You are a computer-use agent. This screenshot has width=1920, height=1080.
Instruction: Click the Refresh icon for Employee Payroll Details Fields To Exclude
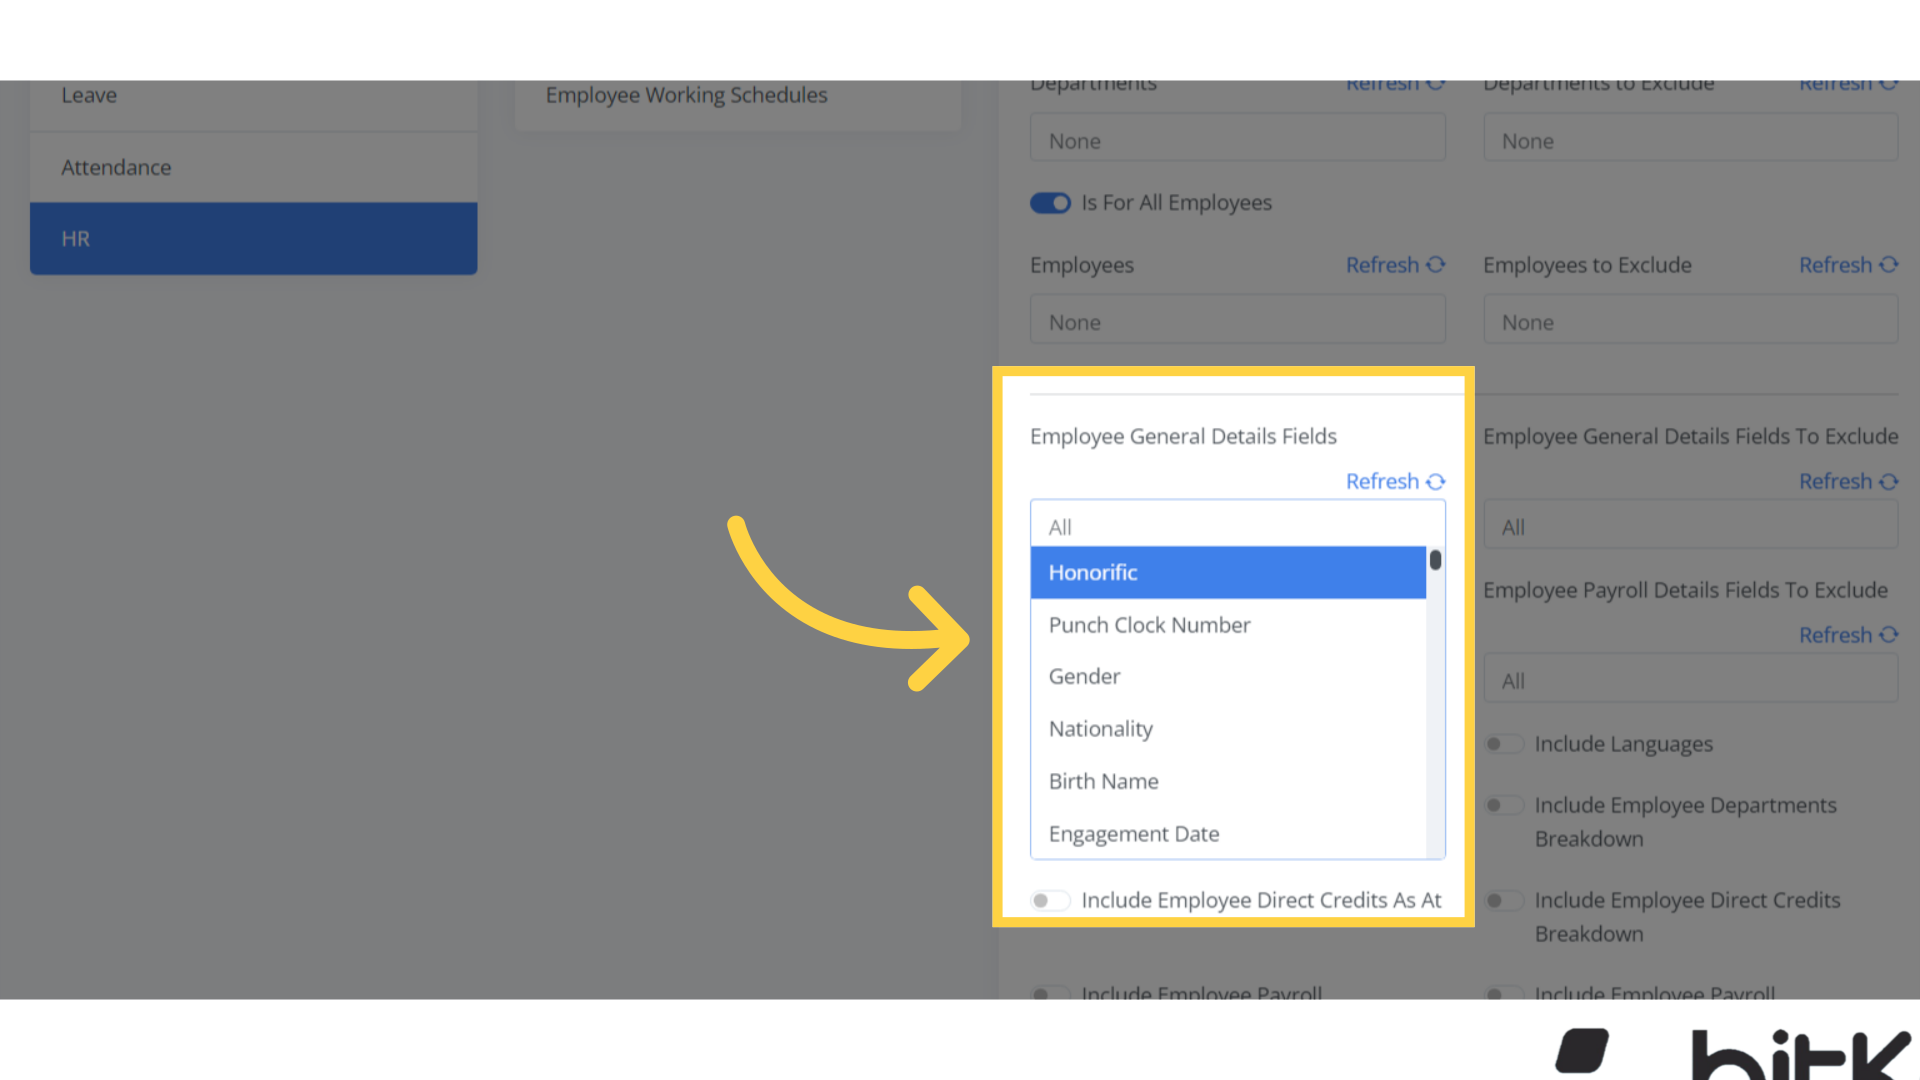[x=1890, y=634]
